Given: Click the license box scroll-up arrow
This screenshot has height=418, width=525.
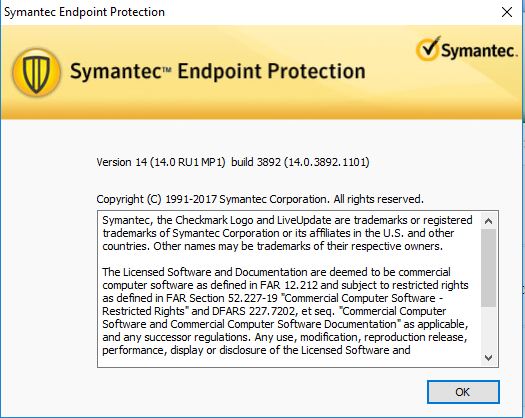Looking at the screenshot, I should click(488, 221).
